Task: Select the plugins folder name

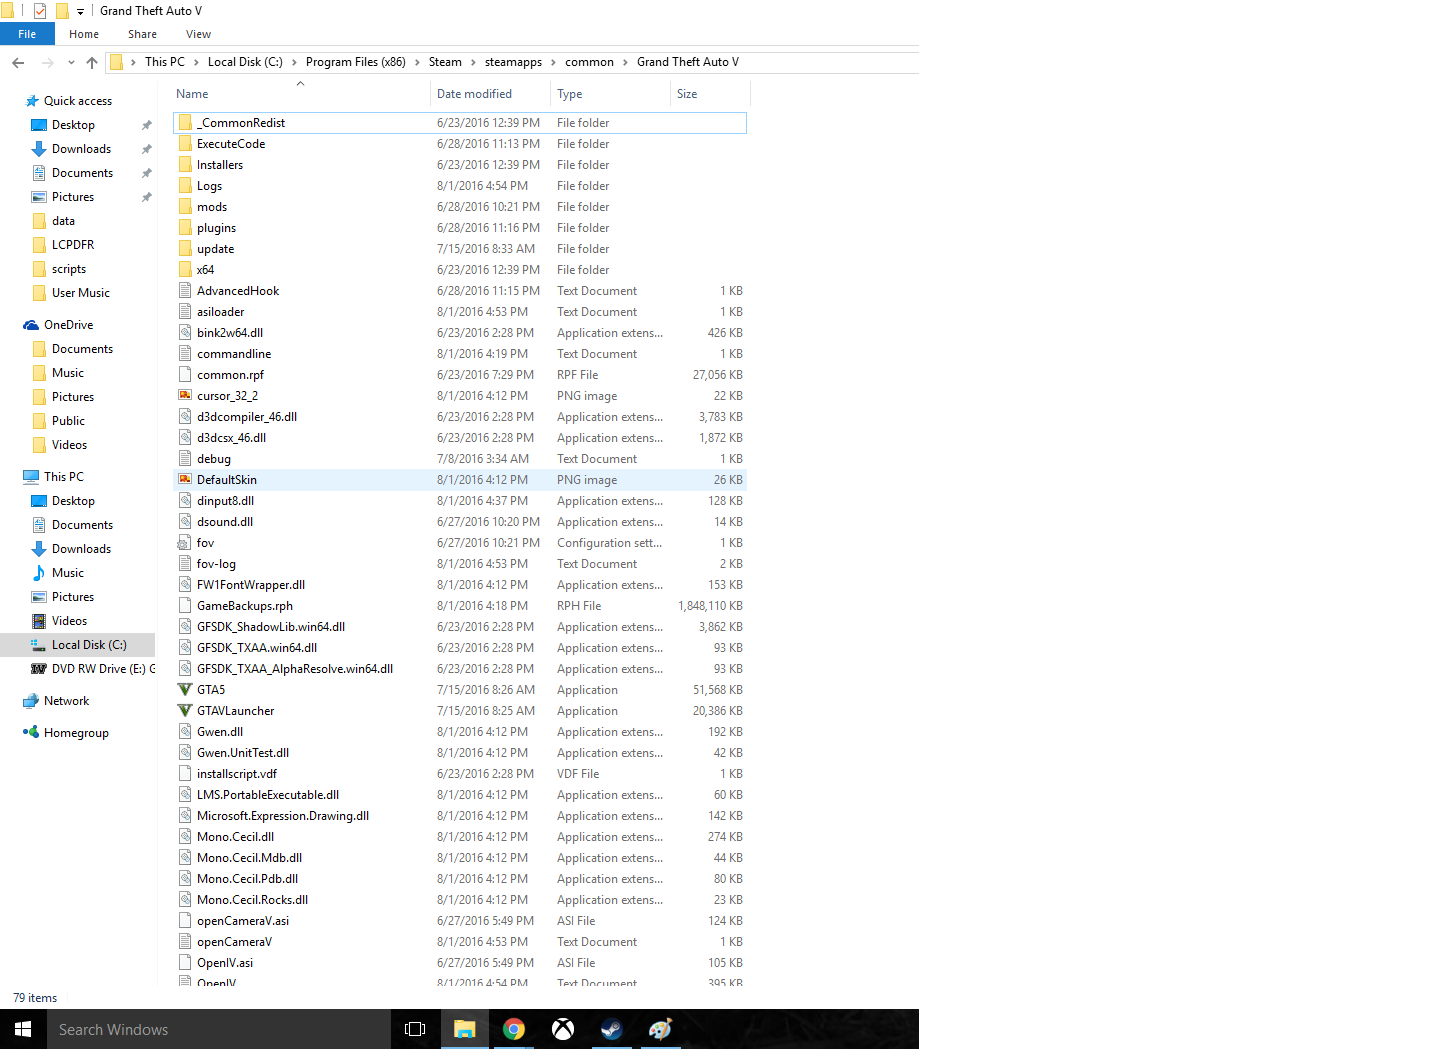Action: [217, 228]
